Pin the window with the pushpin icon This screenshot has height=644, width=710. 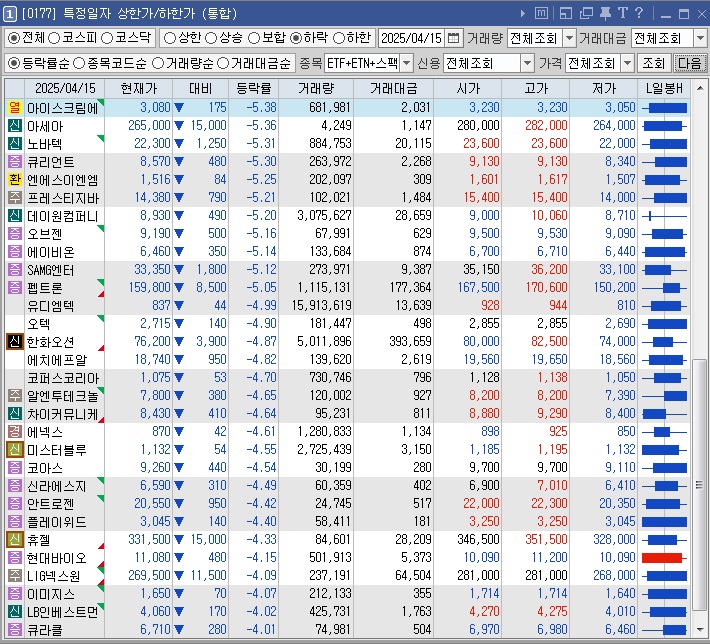[x=605, y=14]
